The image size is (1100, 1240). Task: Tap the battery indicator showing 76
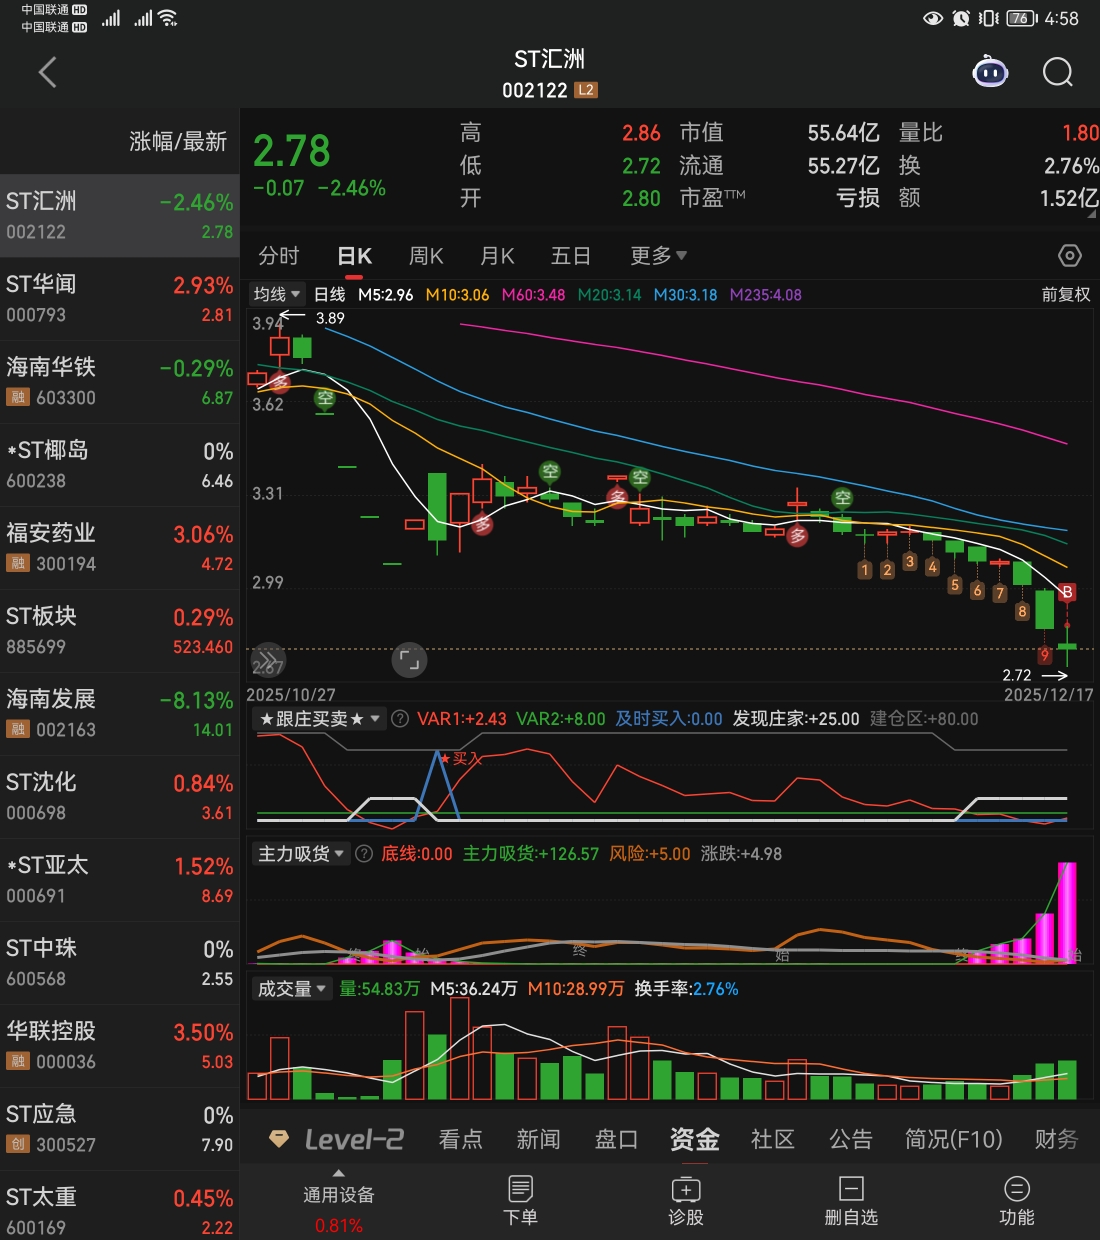tap(1021, 18)
